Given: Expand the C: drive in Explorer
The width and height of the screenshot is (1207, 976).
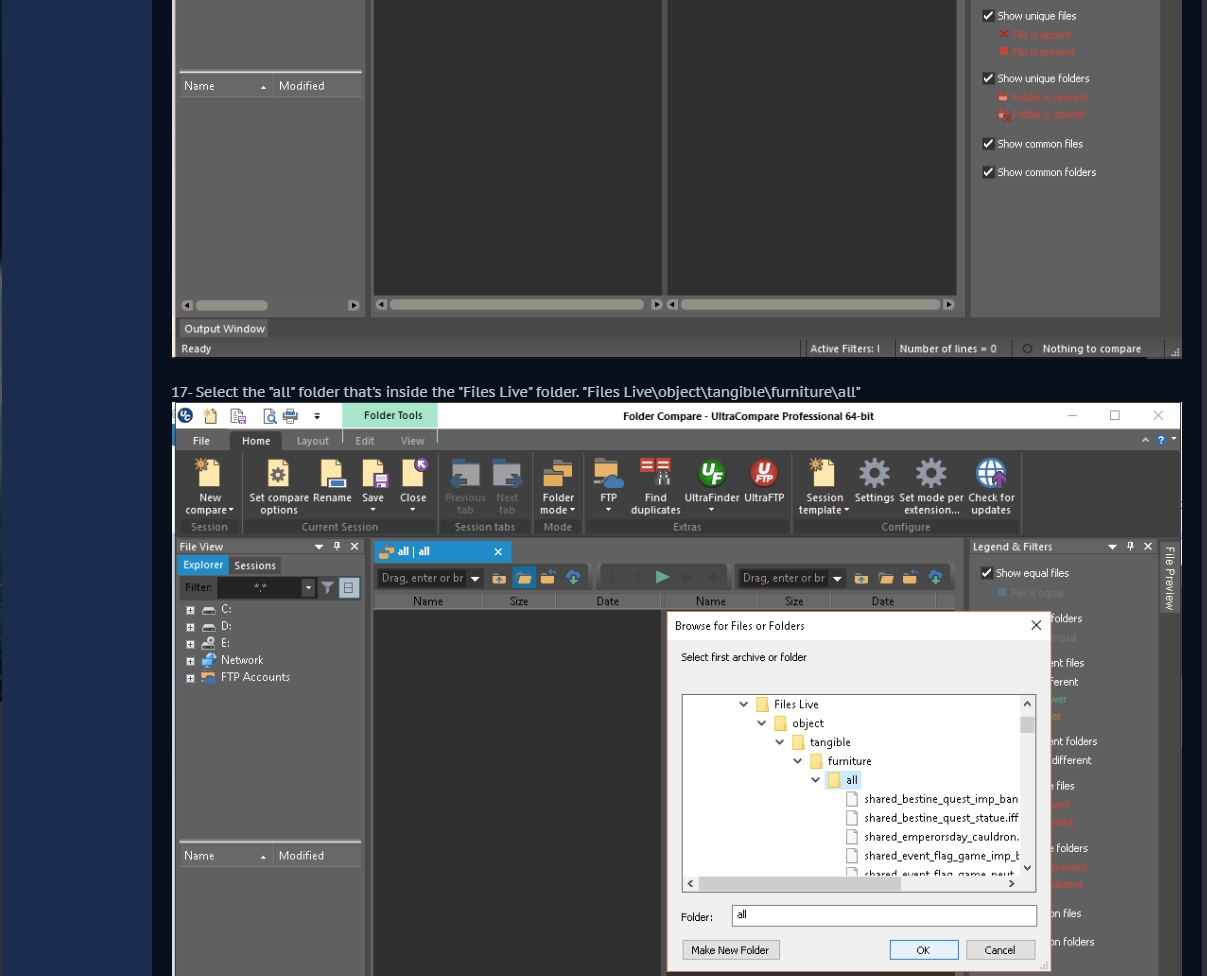Looking at the screenshot, I should (x=190, y=610).
